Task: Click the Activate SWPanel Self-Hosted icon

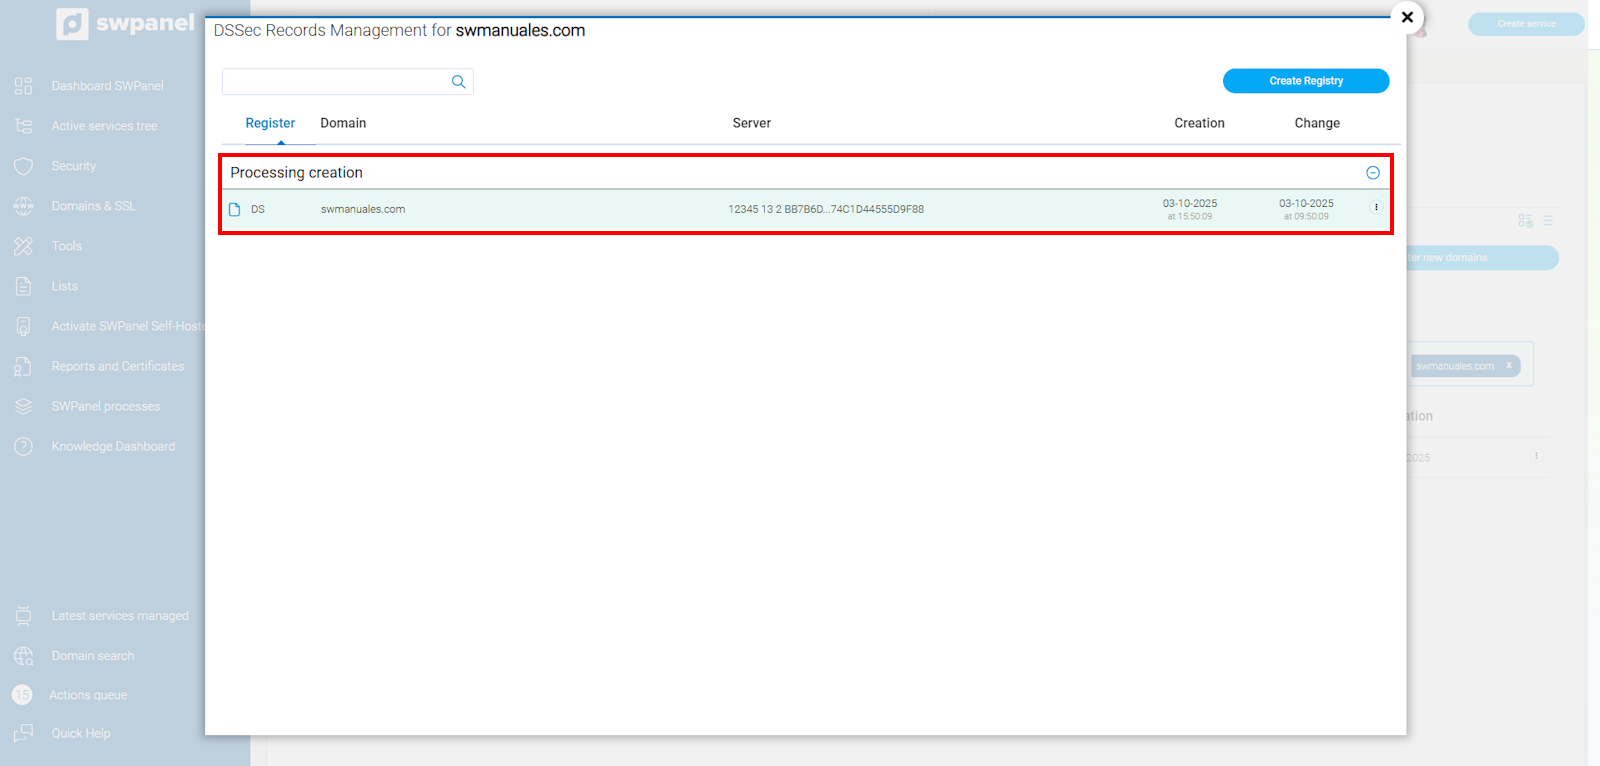Action: 24,326
